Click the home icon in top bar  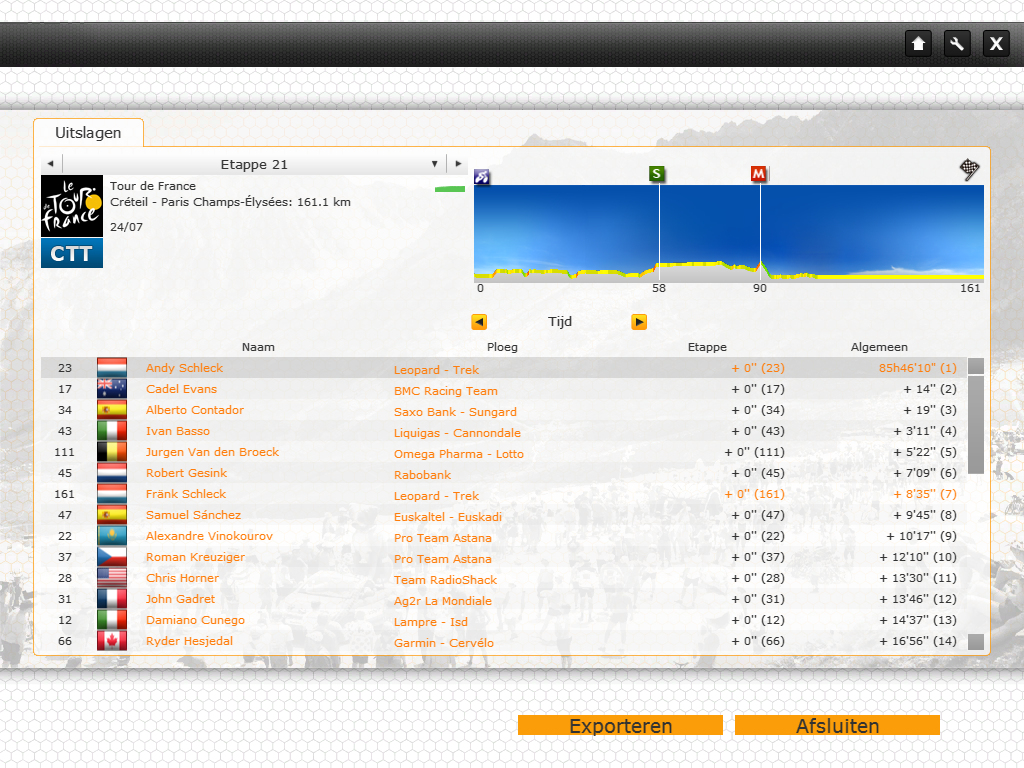click(918, 43)
